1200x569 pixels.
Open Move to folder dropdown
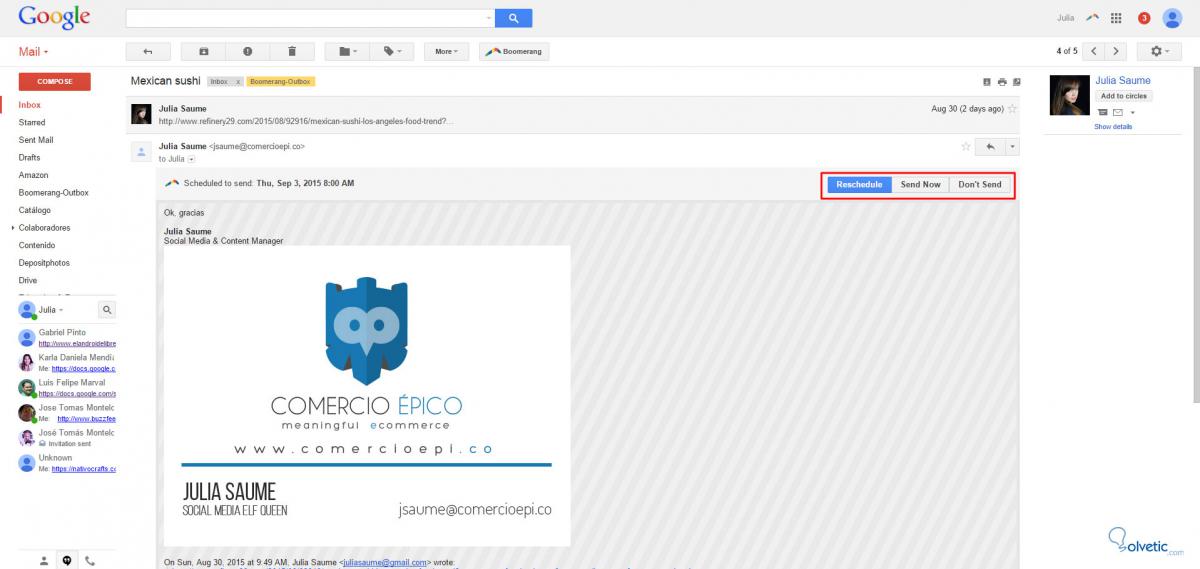click(347, 51)
